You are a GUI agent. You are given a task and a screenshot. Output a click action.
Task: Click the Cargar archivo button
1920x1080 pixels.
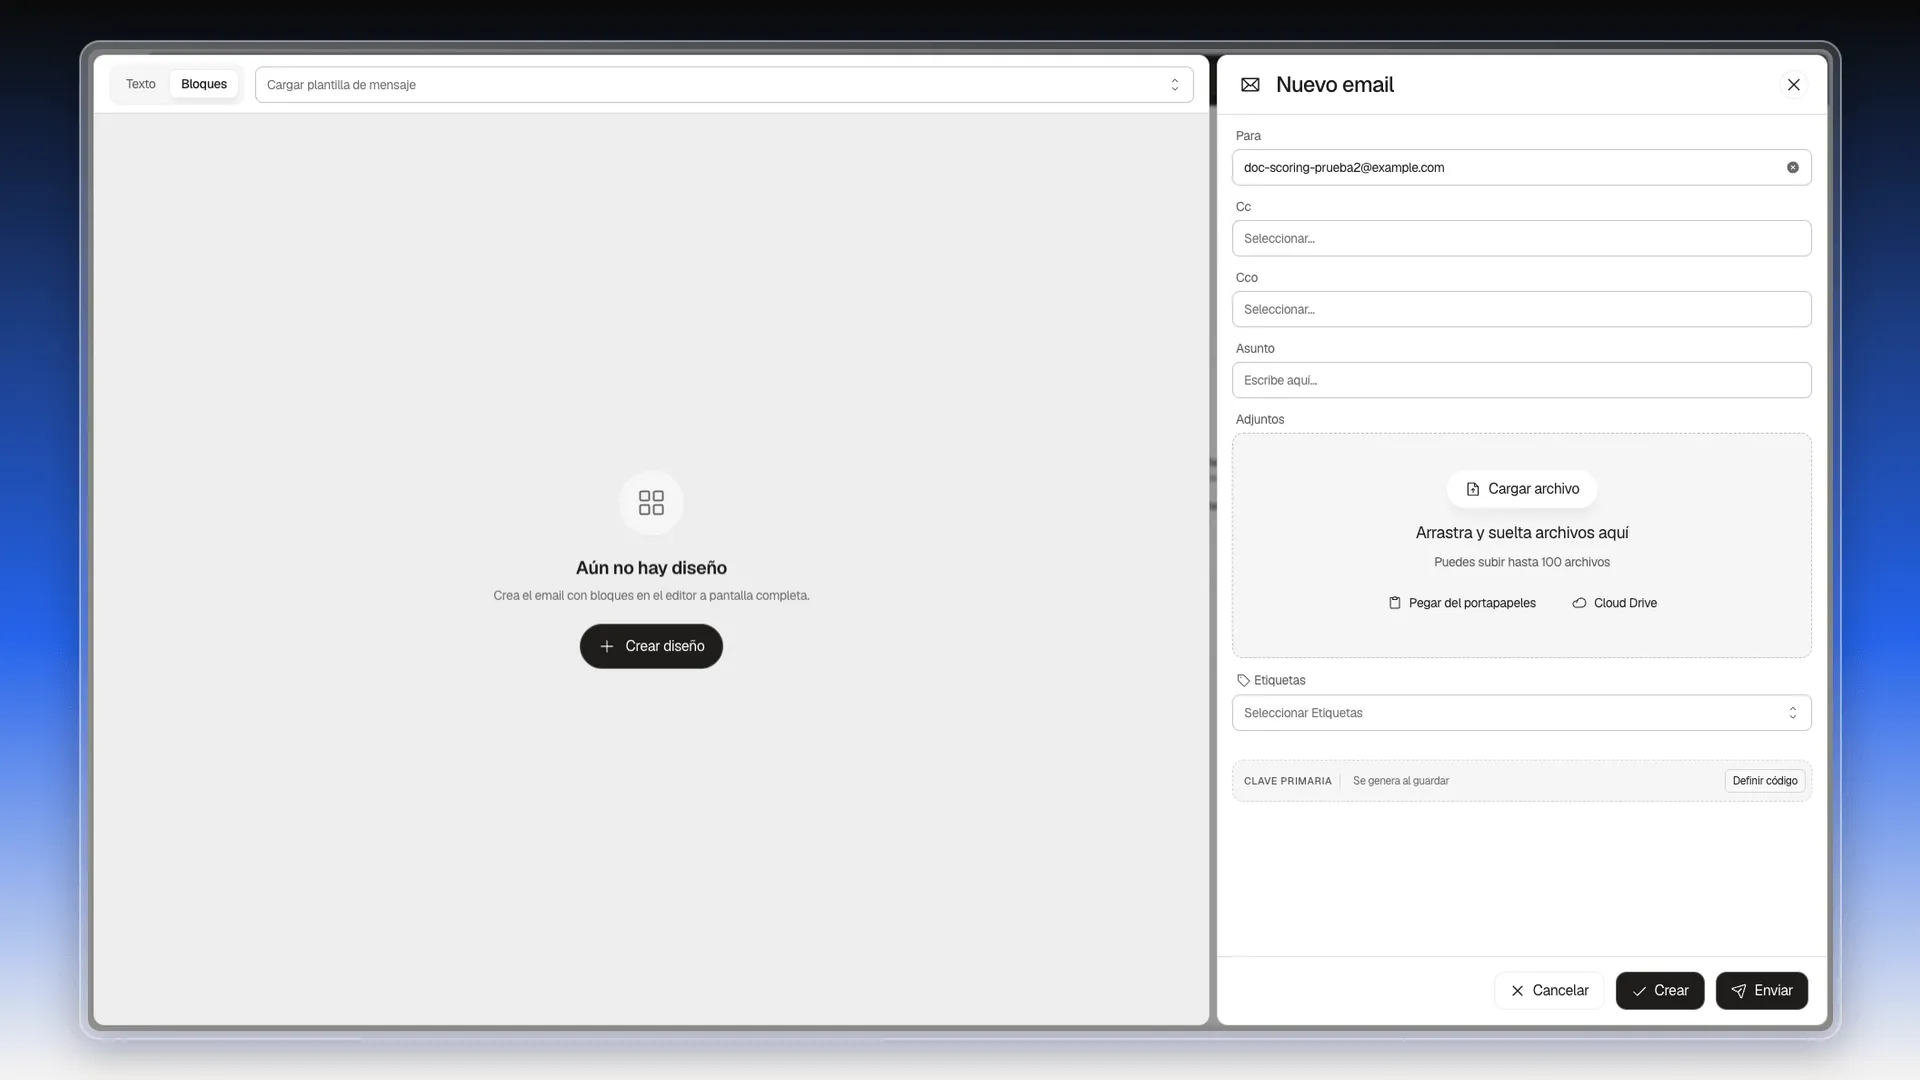pyautogui.click(x=1522, y=489)
